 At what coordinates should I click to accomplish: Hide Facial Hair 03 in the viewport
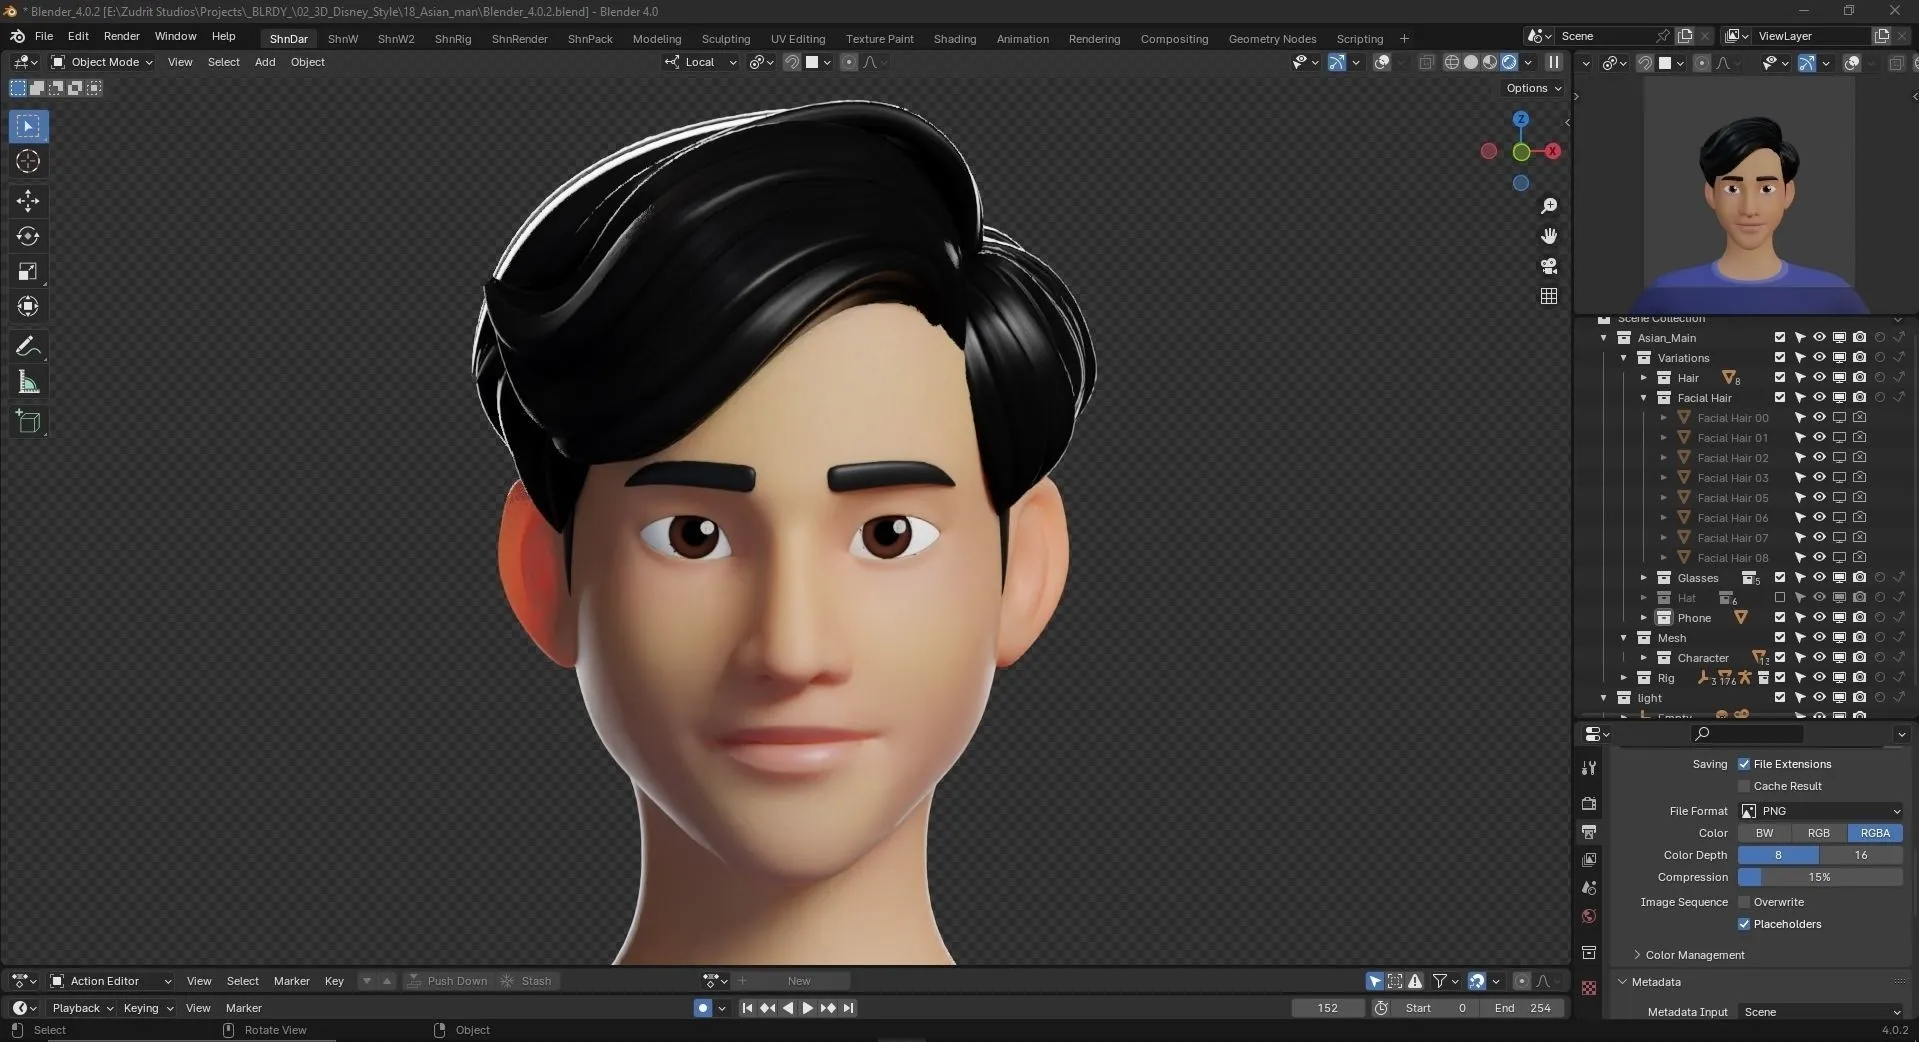(1818, 477)
